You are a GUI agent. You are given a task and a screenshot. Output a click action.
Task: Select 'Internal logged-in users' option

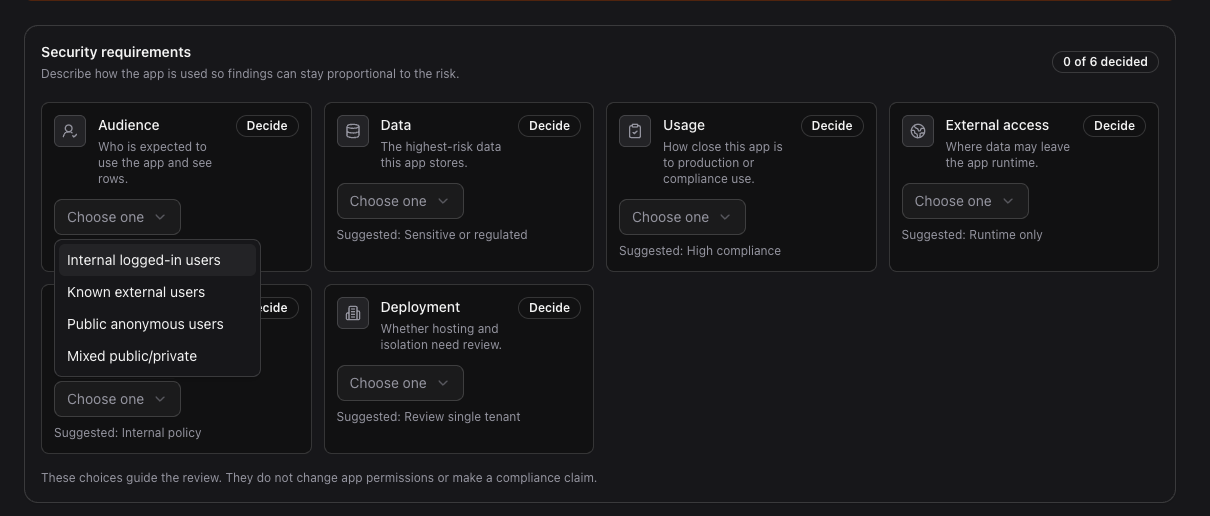click(x=157, y=260)
